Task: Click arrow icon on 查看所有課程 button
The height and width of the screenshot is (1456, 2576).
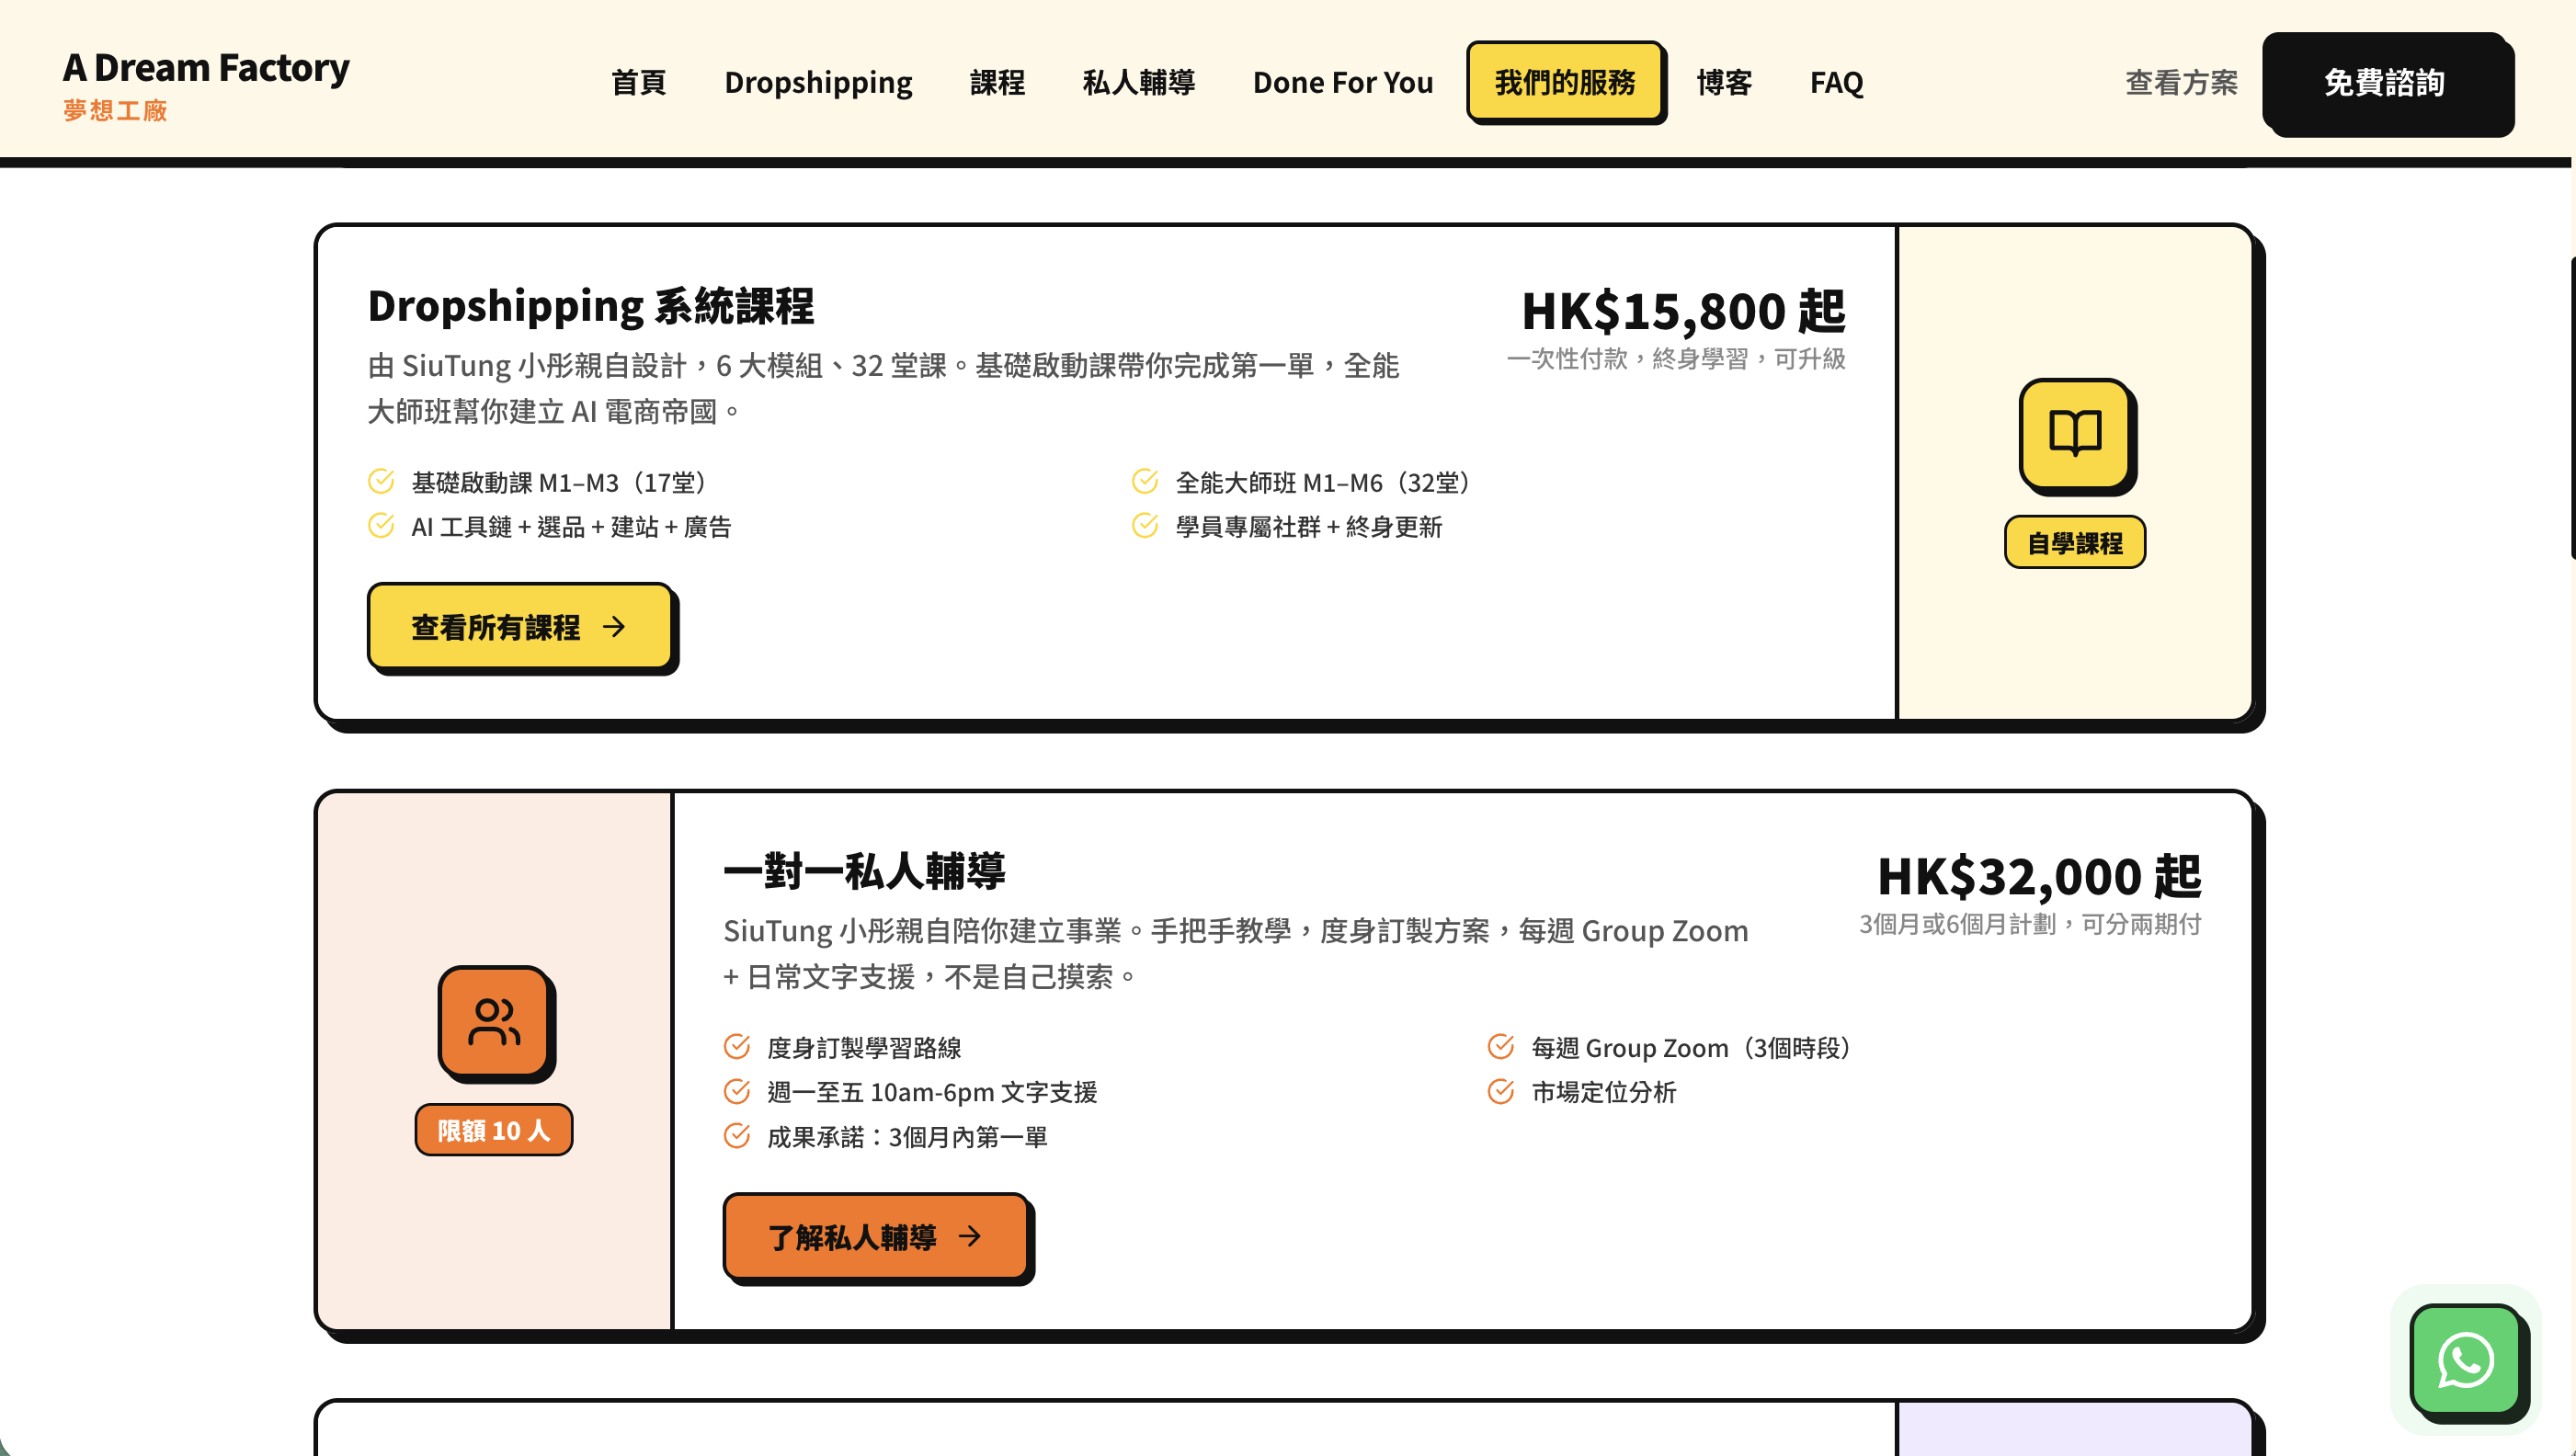Action: [615, 627]
